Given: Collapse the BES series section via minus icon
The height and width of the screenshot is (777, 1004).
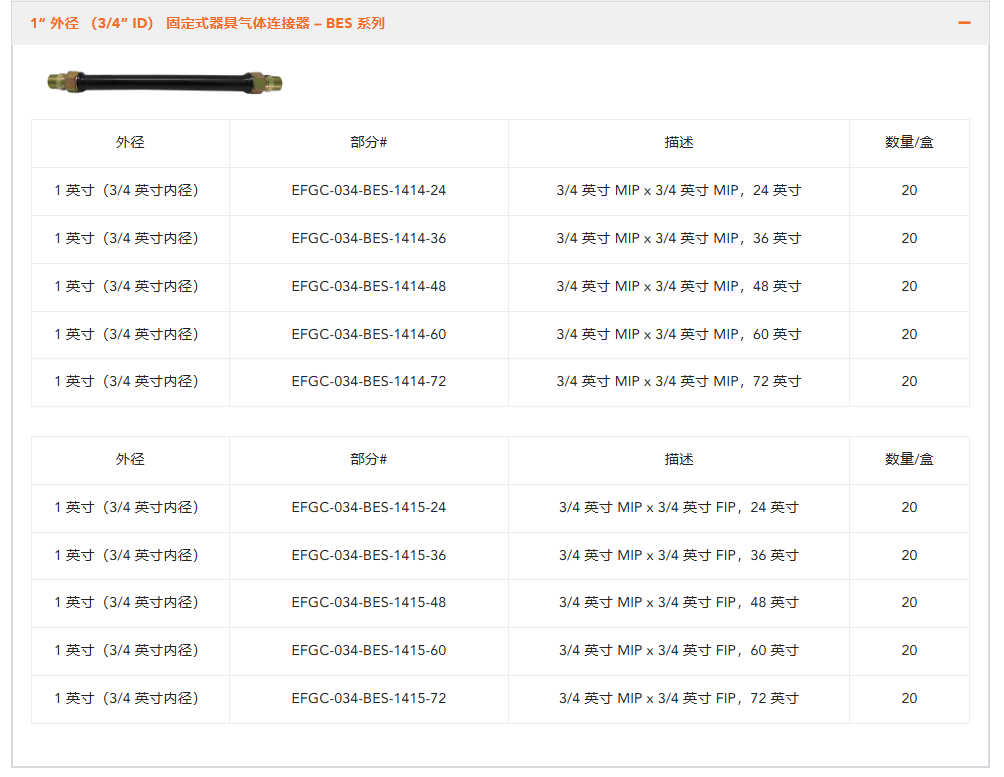Looking at the screenshot, I should click(x=964, y=23).
